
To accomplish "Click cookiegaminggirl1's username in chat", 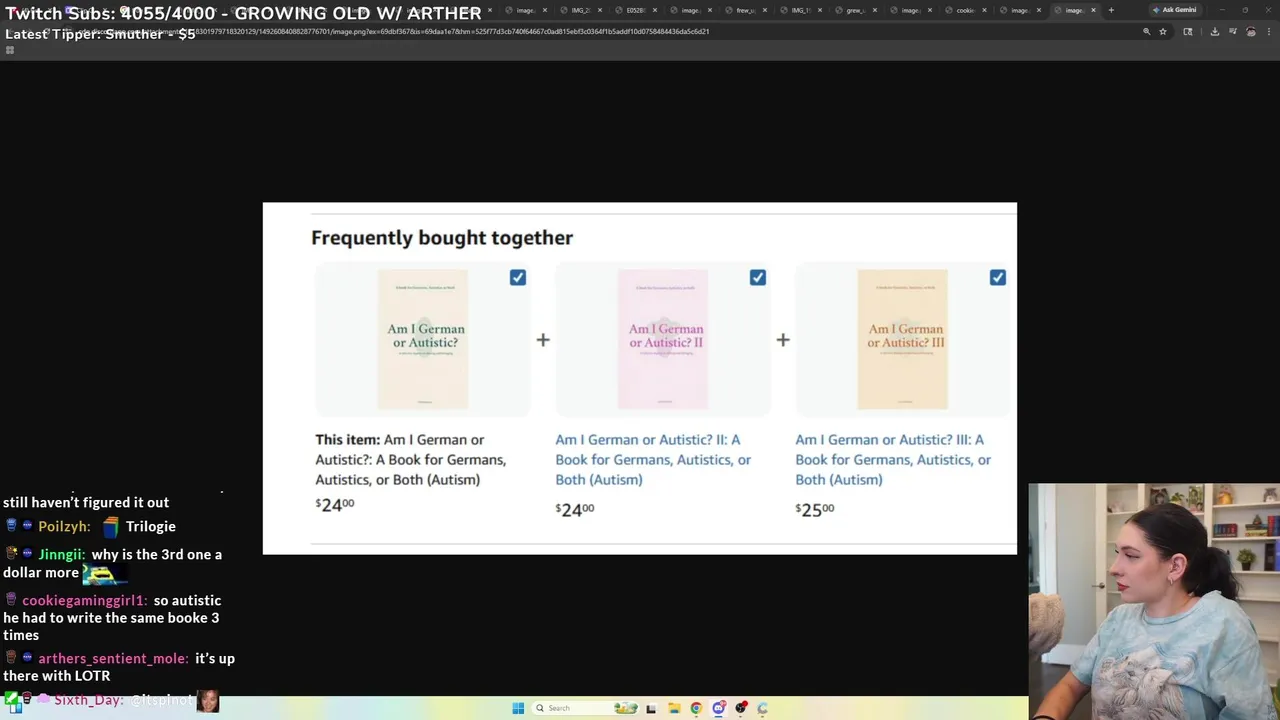I will [85, 600].
